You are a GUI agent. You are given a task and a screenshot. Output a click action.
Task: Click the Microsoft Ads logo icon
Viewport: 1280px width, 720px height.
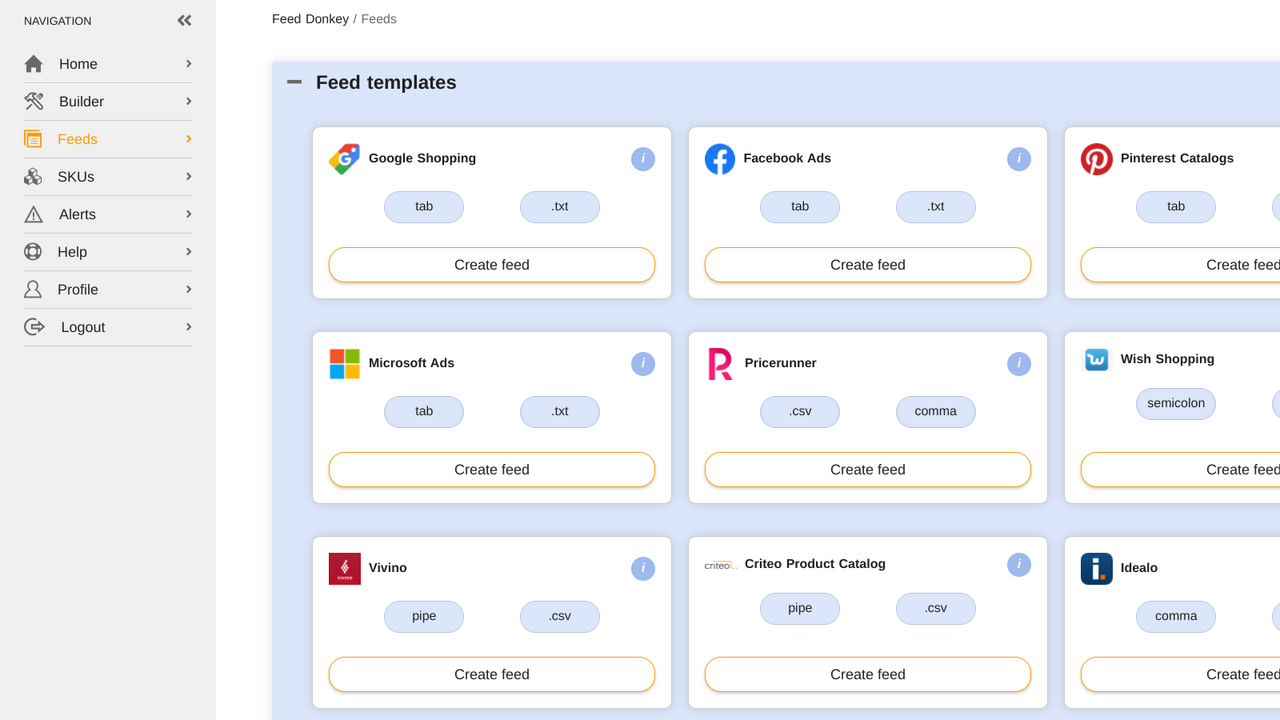pos(344,363)
